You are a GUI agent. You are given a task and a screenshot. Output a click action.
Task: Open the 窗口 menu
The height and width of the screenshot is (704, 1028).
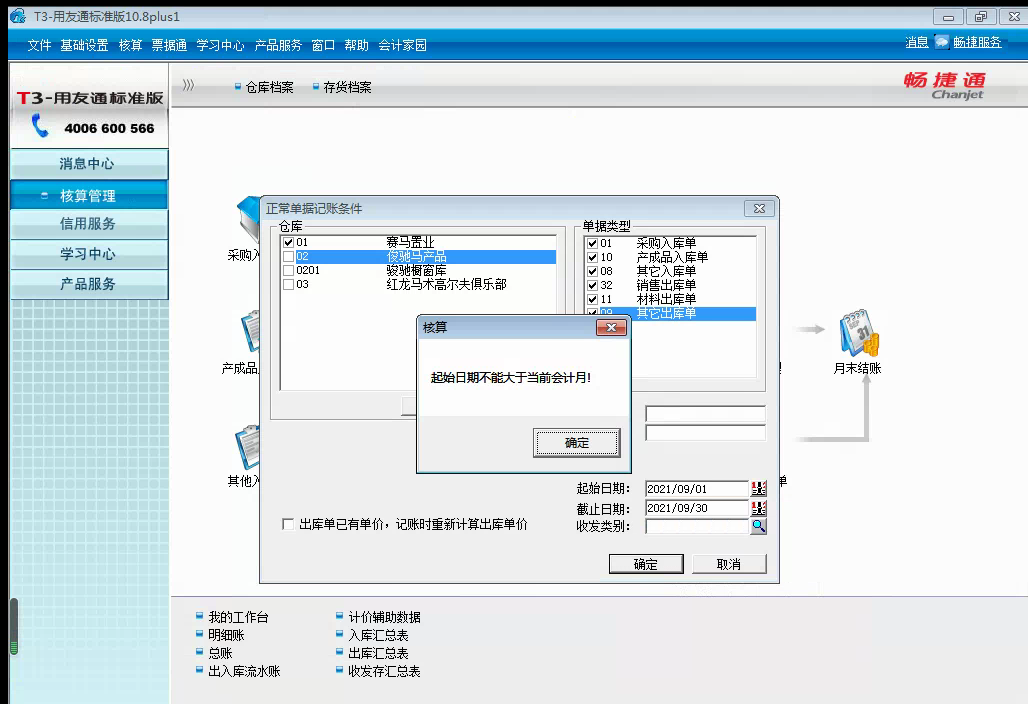pyautogui.click(x=323, y=45)
